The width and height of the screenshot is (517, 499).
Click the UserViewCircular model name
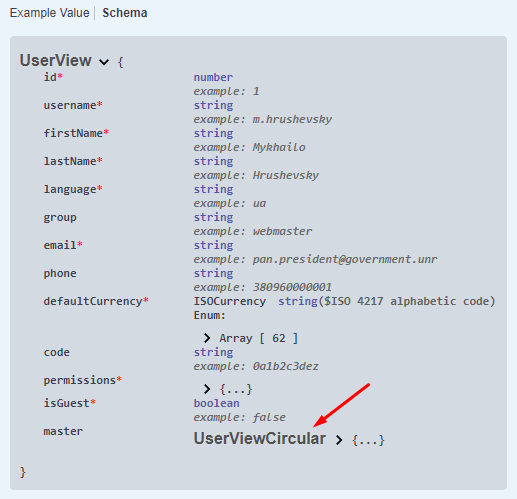(x=260, y=439)
